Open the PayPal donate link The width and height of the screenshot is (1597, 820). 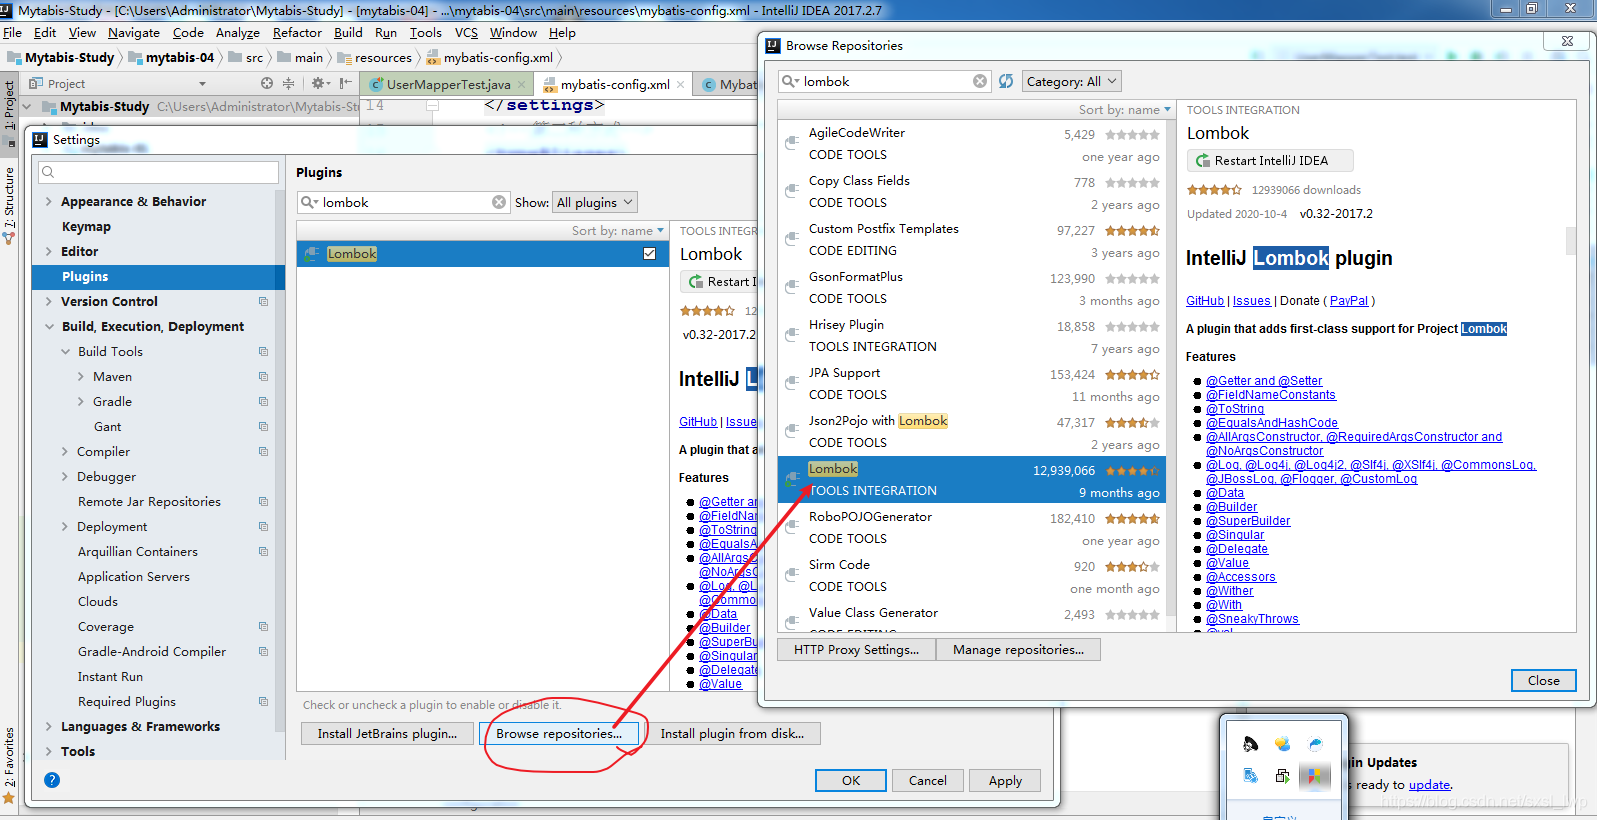(1349, 301)
